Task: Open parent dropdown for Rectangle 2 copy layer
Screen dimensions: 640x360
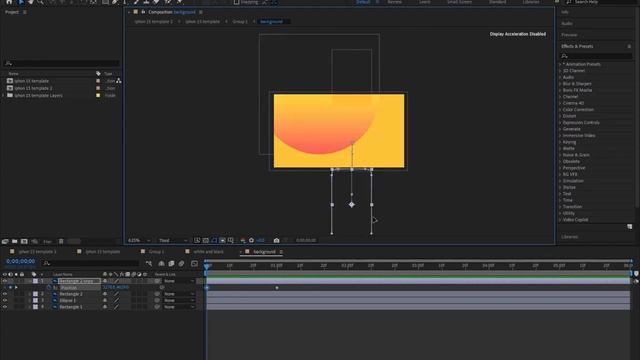Action: 180,281
